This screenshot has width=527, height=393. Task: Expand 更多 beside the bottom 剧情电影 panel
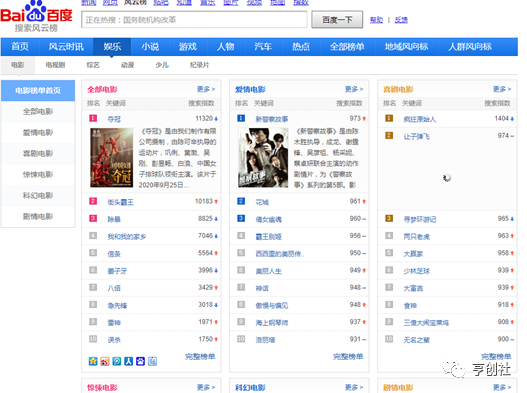(502, 387)
